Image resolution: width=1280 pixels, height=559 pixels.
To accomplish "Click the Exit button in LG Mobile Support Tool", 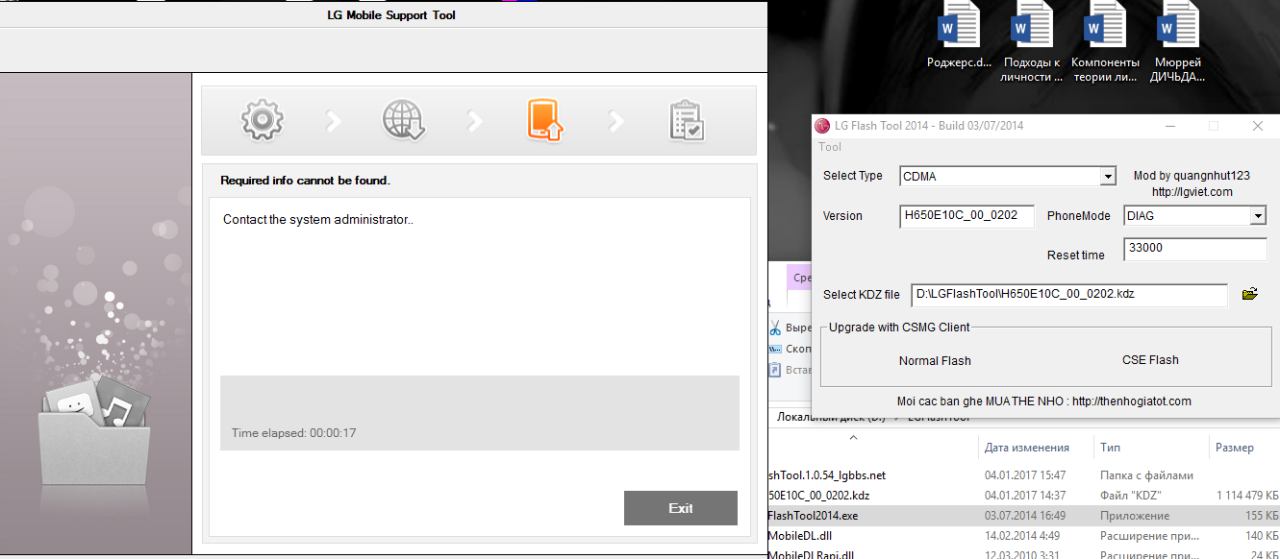I will [x=681, y=508].
